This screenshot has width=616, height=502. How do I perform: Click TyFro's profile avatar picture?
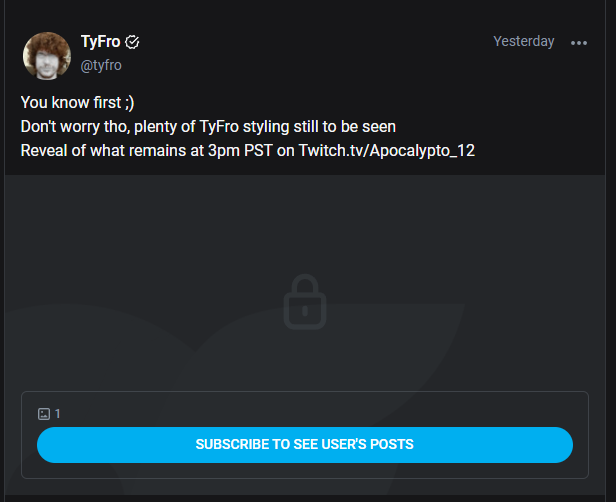47,56
